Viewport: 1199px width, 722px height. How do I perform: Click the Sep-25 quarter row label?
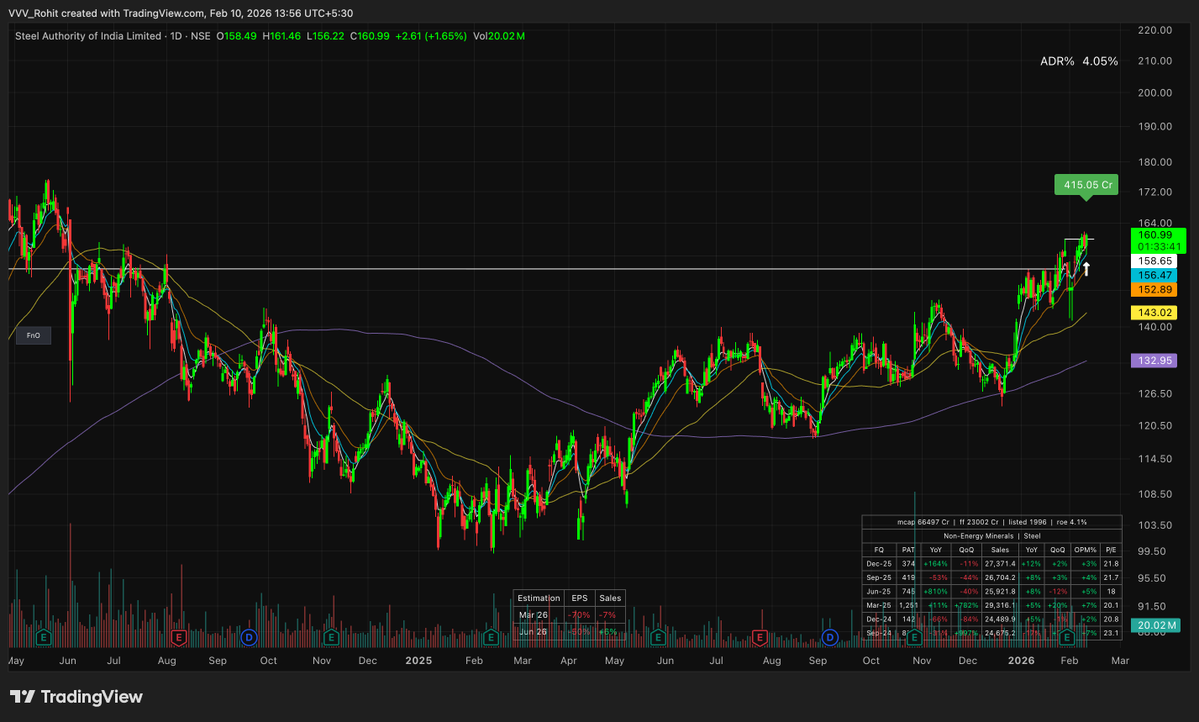879,577
